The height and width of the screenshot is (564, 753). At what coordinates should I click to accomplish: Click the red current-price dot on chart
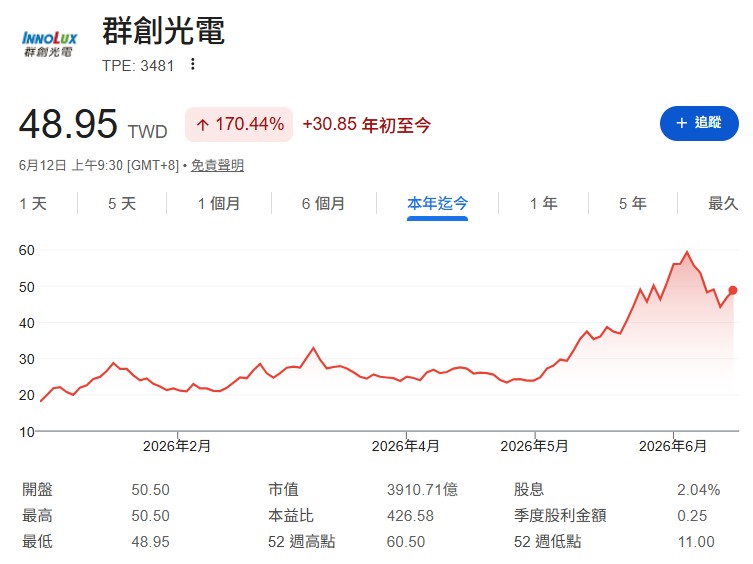click(x=732, y=290)
